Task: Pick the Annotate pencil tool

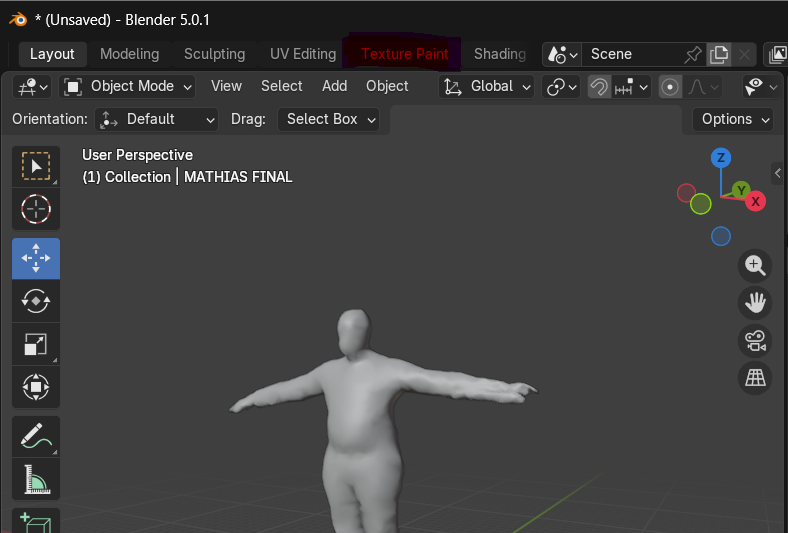Action: point(36,437)
